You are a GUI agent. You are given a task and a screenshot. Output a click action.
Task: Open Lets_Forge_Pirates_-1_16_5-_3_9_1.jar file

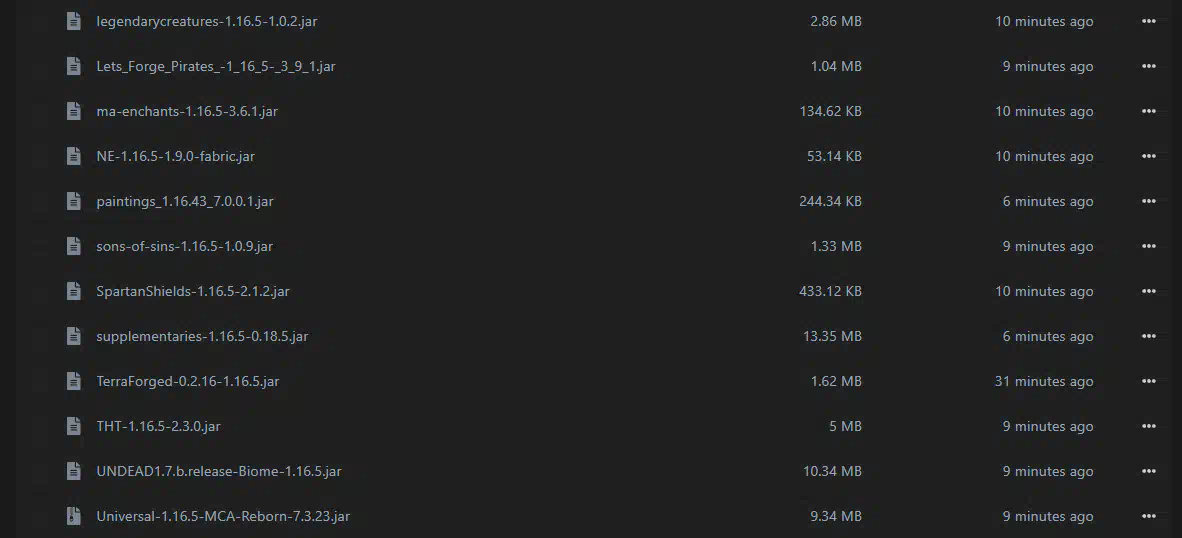[x=216, y=66]
